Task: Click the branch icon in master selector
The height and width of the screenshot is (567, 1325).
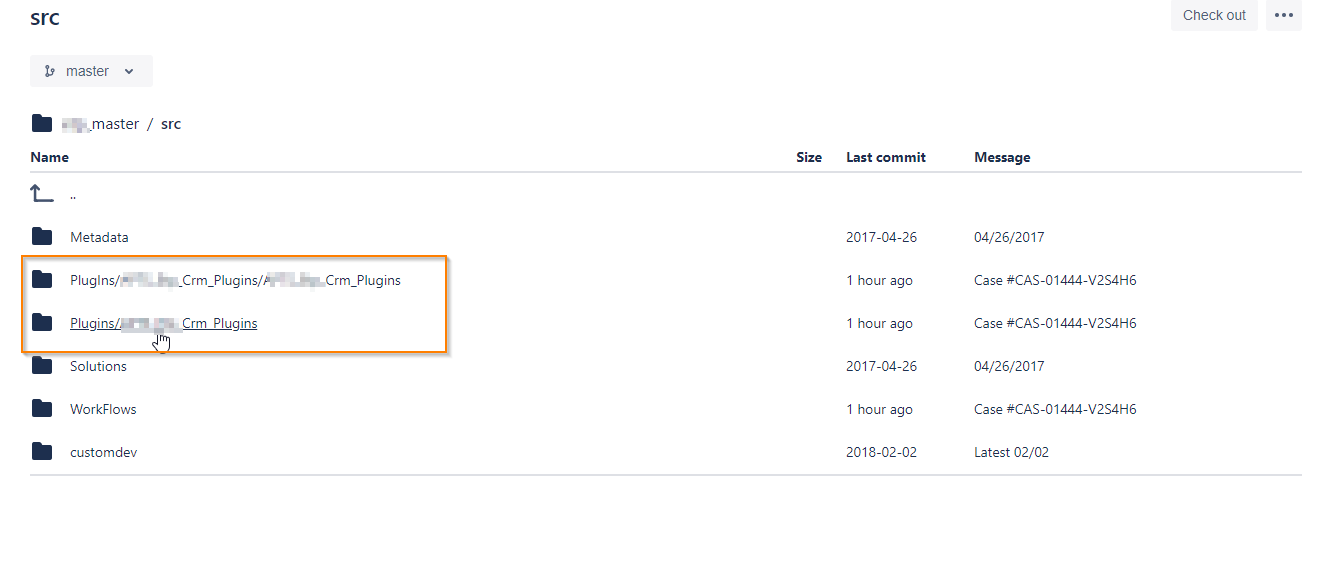Action: (x=50, y=71)
